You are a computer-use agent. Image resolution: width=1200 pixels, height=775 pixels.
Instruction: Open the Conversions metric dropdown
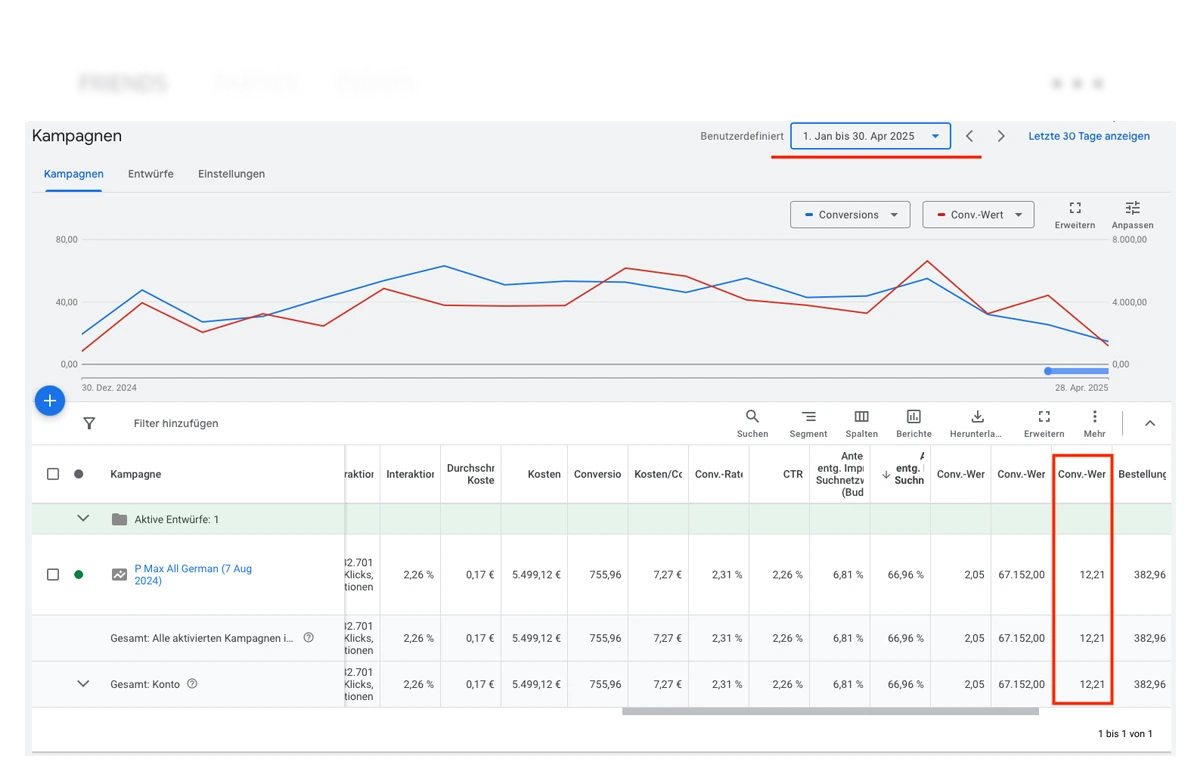click(850, 215)
